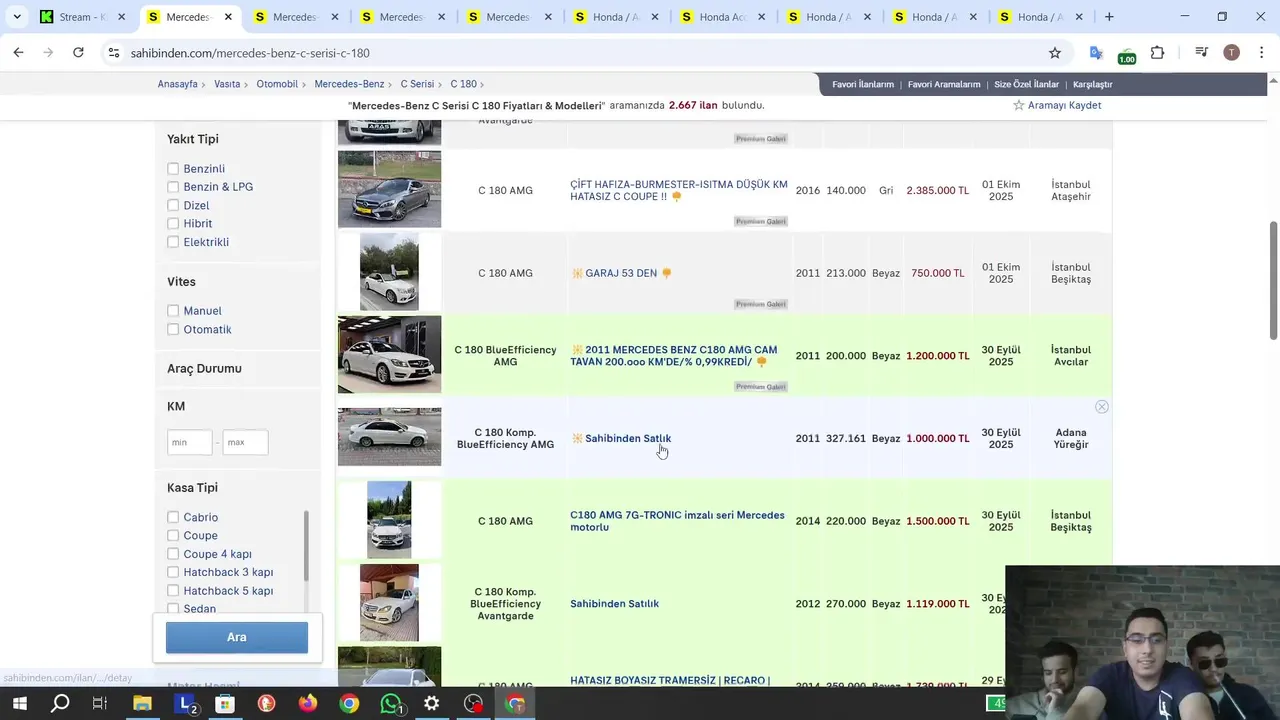Select Otomatik transmission checkbox
The width and height of the screenshot is (1280, 720).
click(x=173, y=329)
